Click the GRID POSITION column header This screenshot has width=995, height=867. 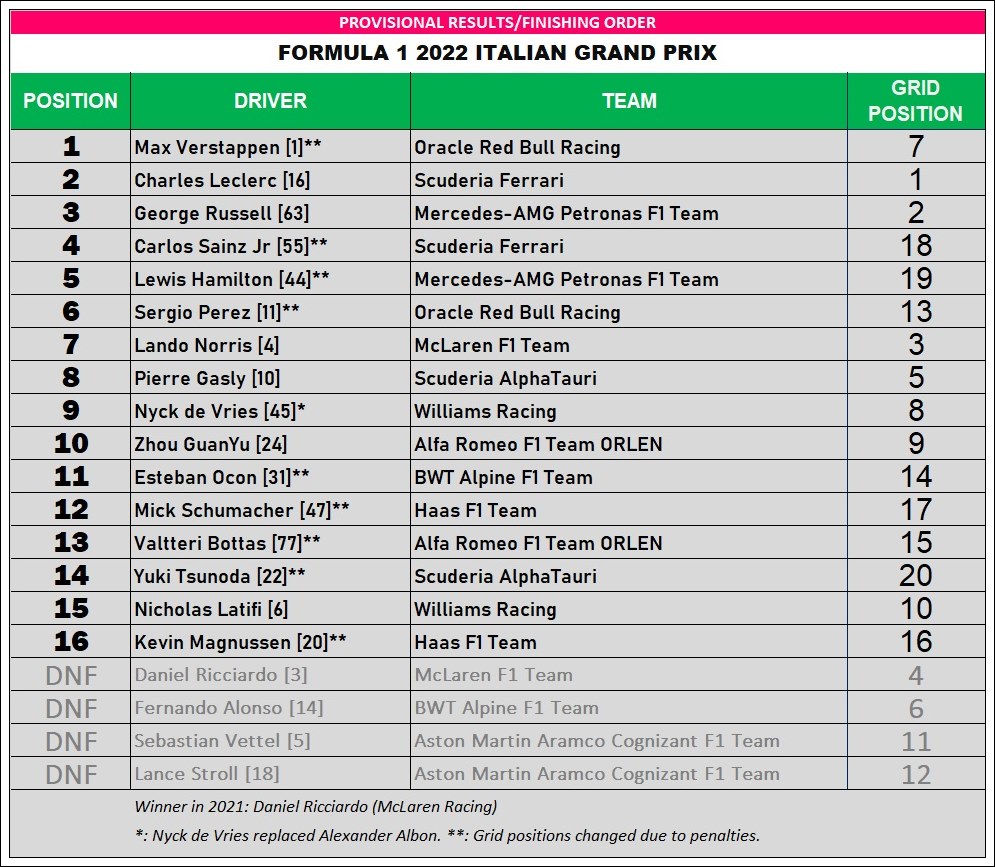tap(915, 101)
